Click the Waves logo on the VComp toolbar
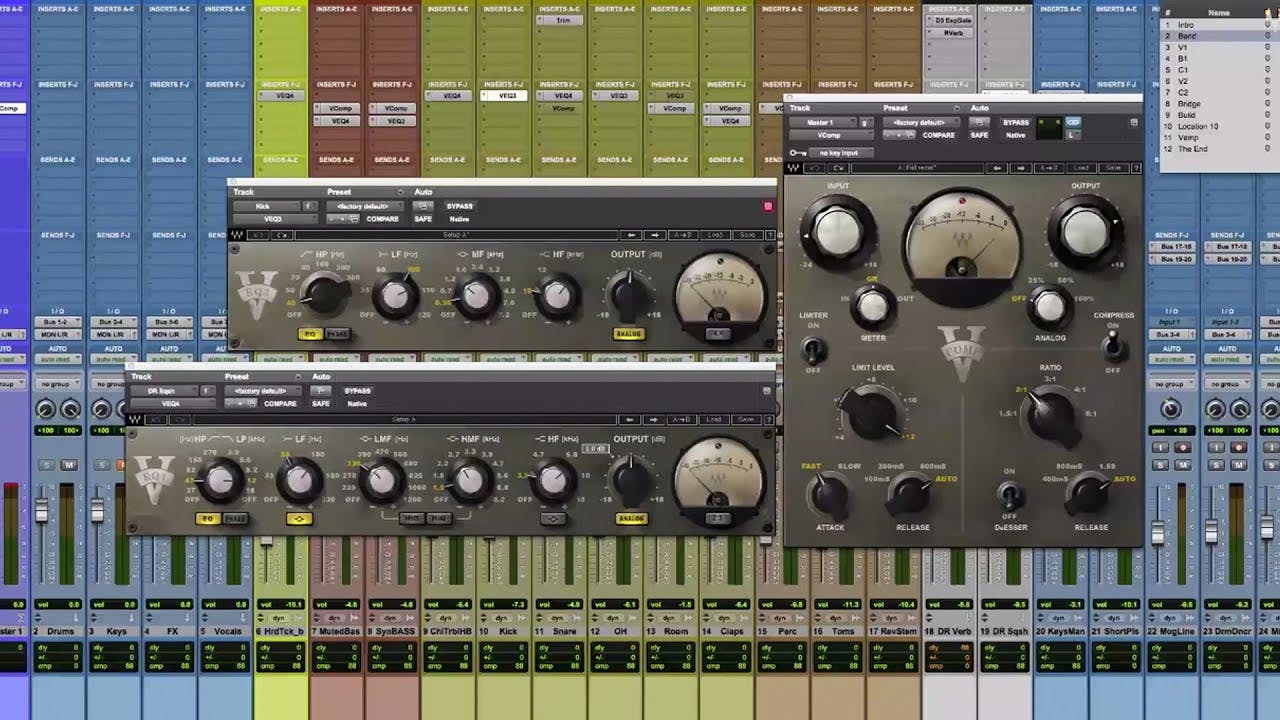1280x720 pixels. tap(794, 168)
